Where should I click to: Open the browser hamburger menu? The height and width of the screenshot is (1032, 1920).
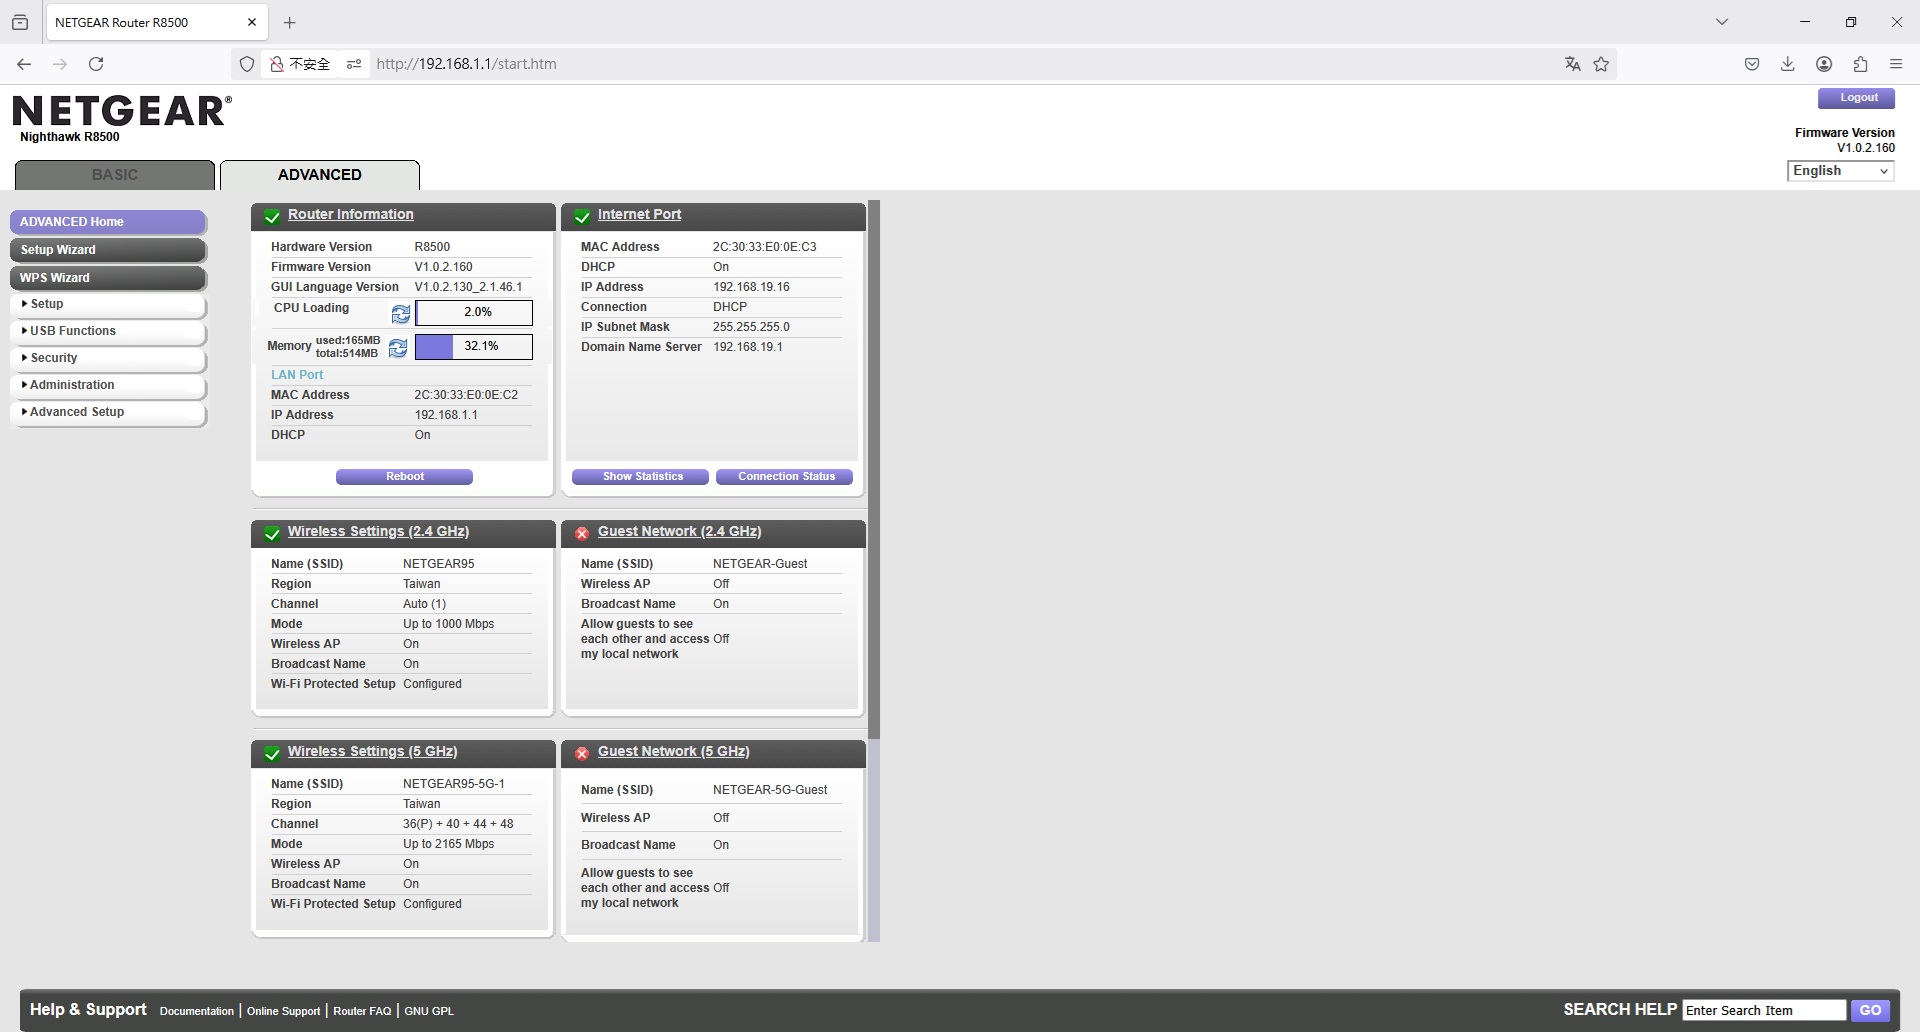click(x=1896, y=64)
